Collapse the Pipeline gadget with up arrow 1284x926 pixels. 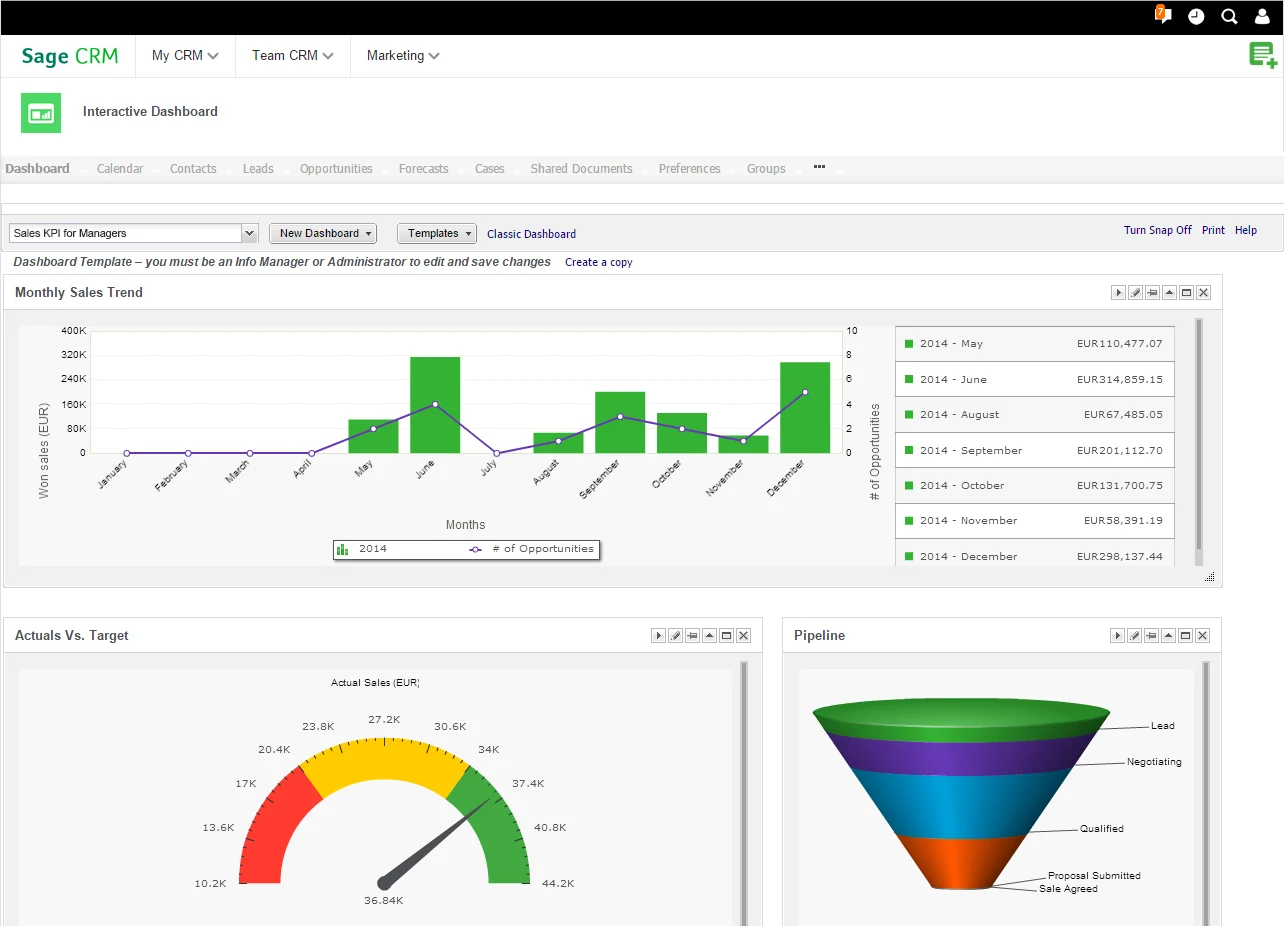pos(1169,636)
